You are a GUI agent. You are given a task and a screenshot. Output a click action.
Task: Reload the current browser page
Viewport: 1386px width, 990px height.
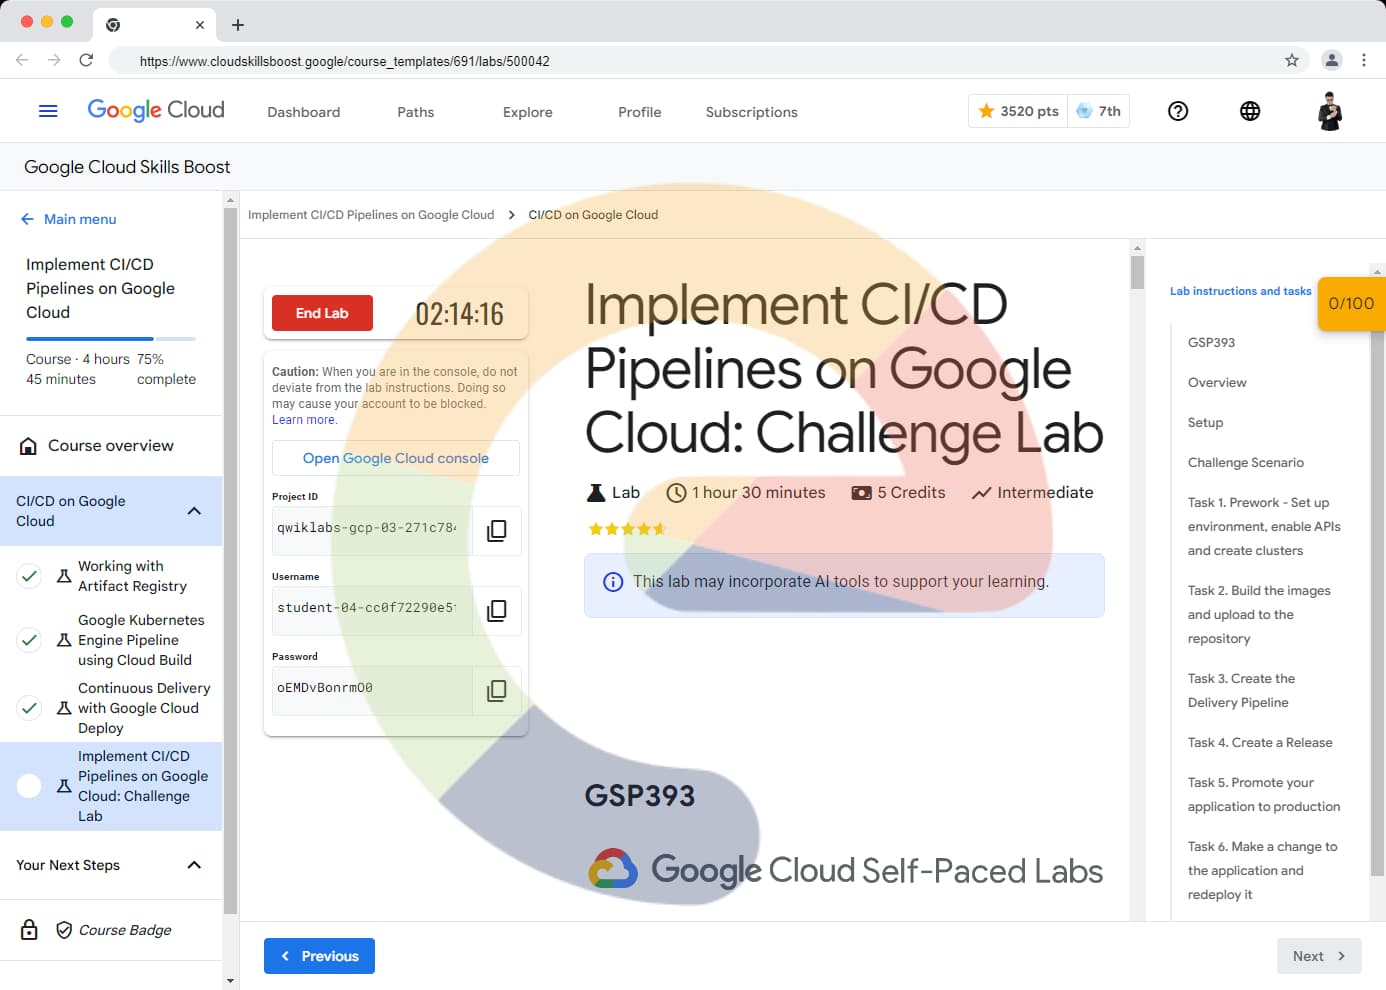point(86,60)
